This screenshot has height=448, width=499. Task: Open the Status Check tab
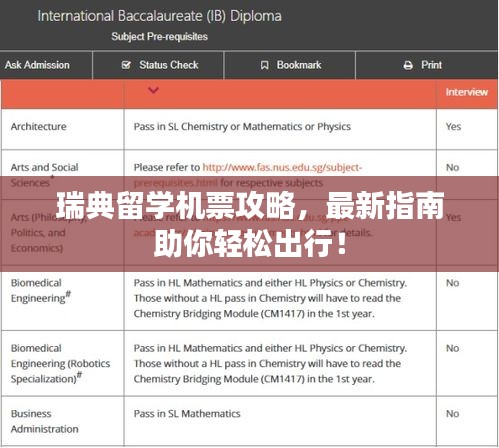click(158, 65)
